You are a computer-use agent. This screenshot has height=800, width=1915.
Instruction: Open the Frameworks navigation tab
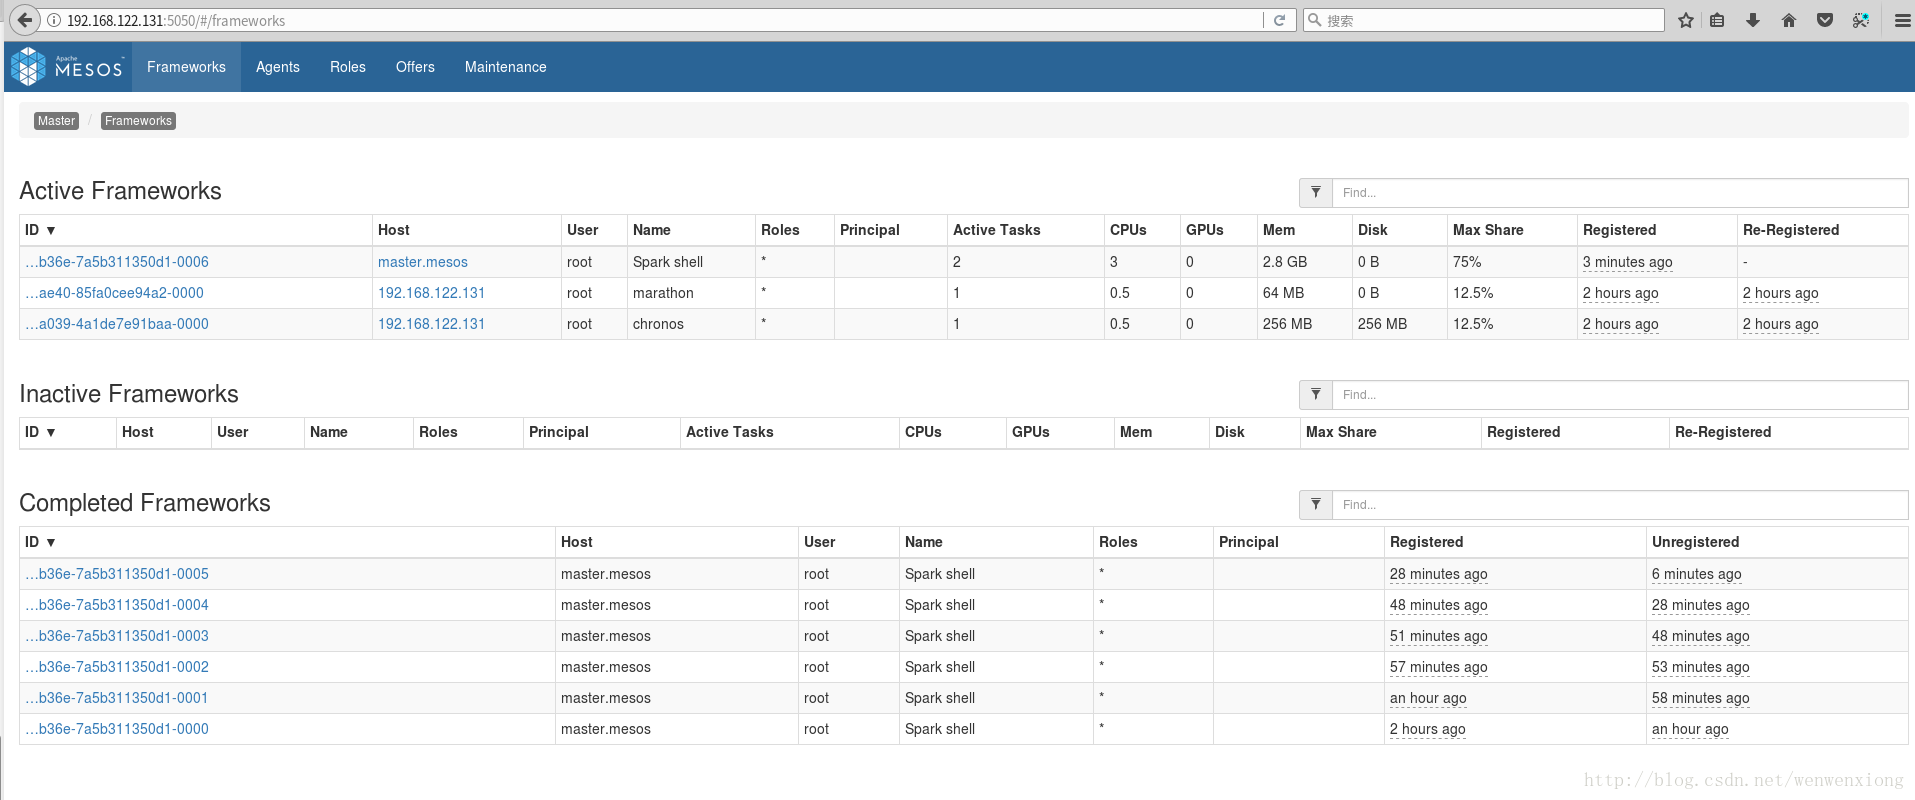(x=186, y=67)
